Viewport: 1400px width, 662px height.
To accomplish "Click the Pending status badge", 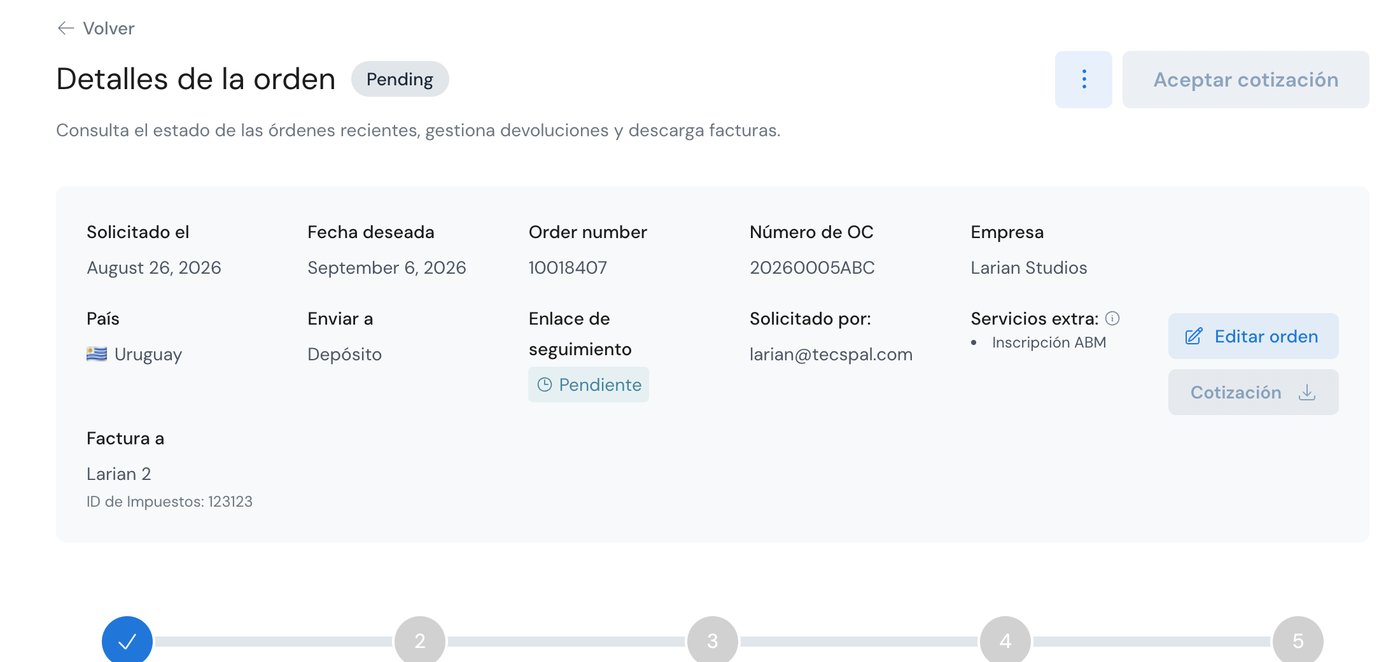I will (400, 79).
